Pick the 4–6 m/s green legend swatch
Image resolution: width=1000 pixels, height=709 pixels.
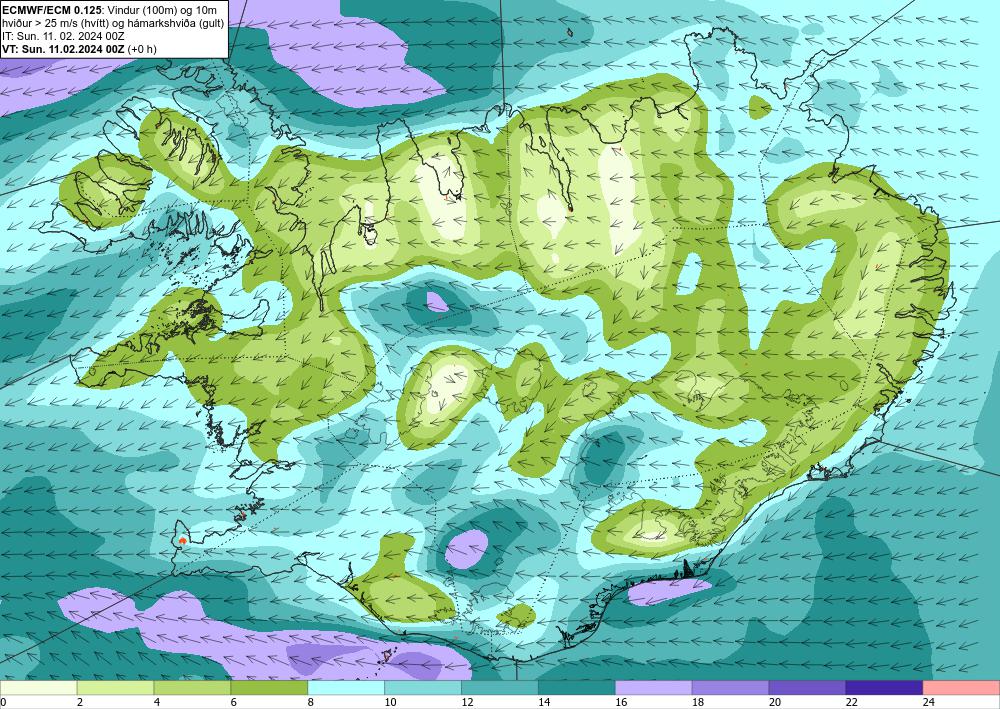coord(192,688)
